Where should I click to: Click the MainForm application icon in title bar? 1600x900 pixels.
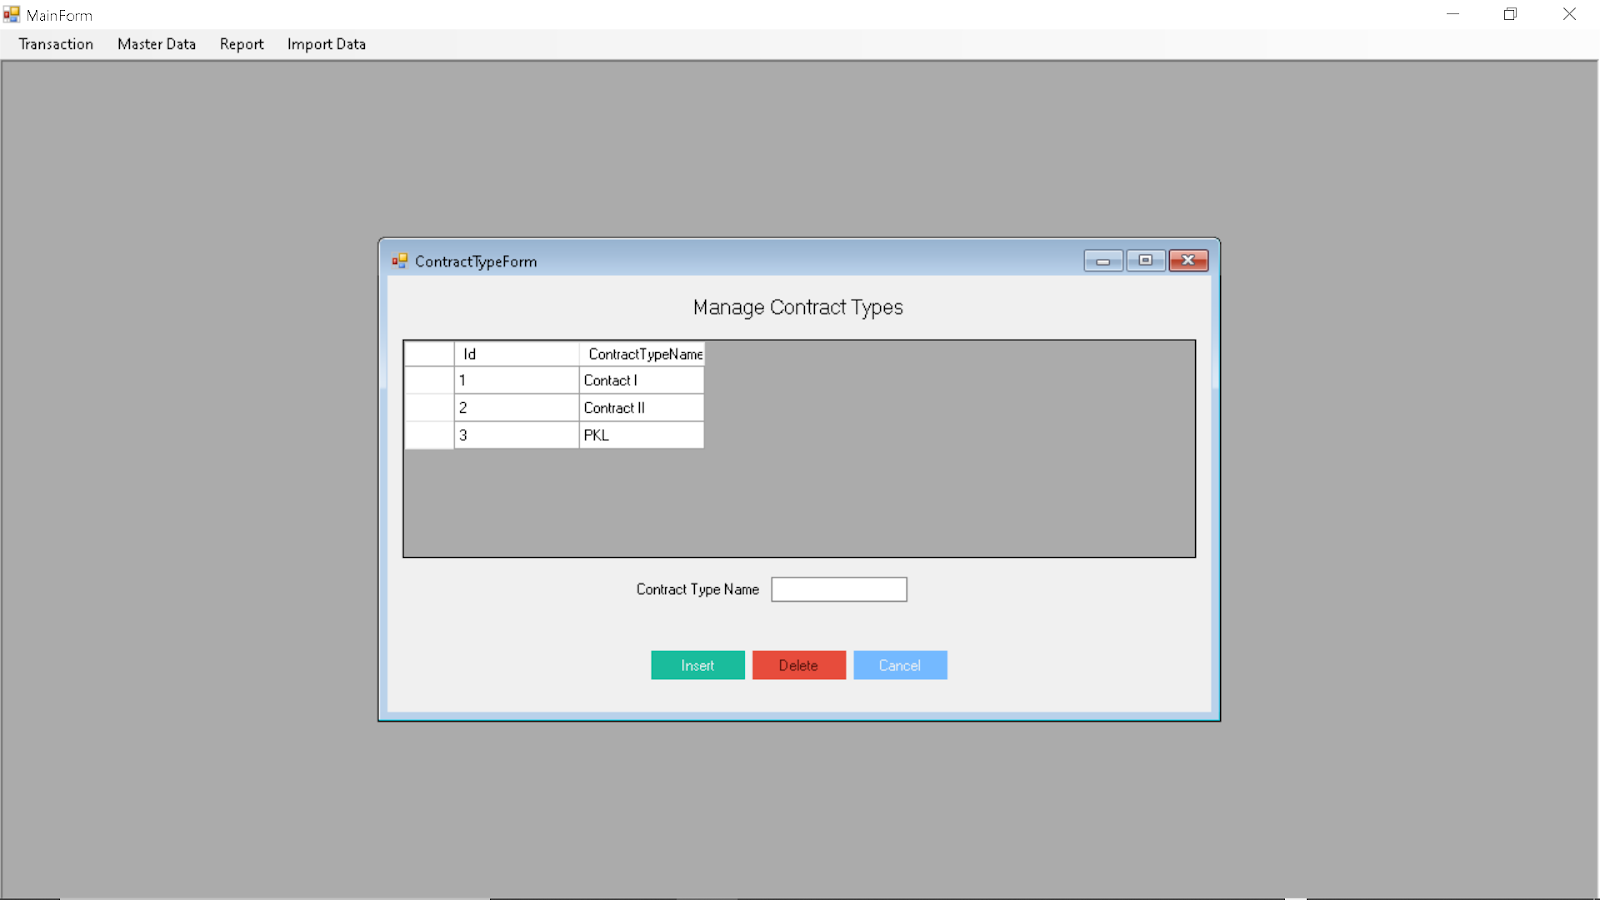click(x=12, y=15)
